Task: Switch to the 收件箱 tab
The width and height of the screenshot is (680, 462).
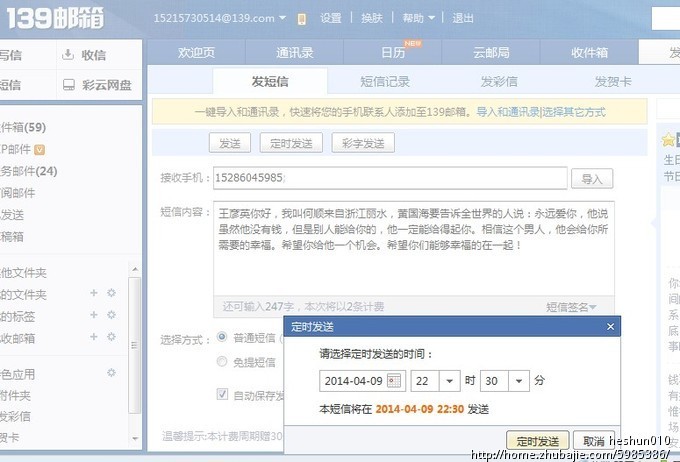Action: (589, 52)
